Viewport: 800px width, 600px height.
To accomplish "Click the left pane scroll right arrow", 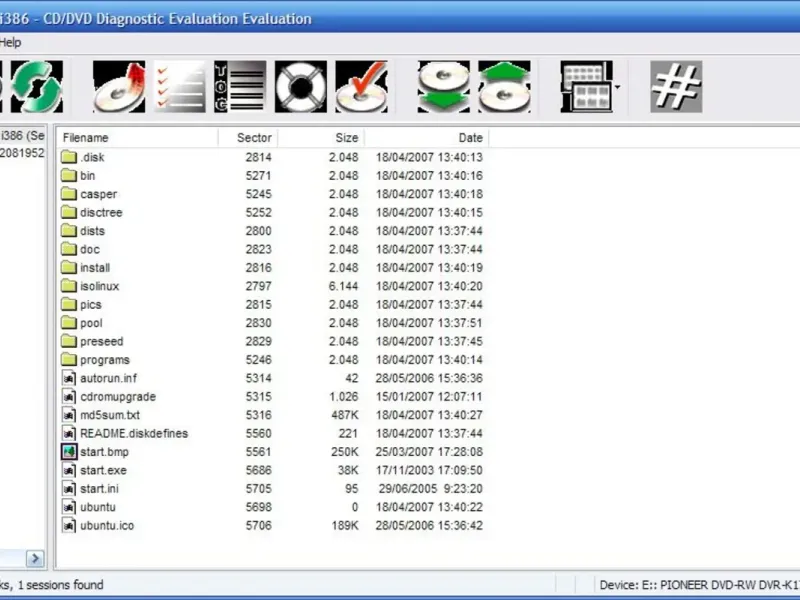I will 35,558.
